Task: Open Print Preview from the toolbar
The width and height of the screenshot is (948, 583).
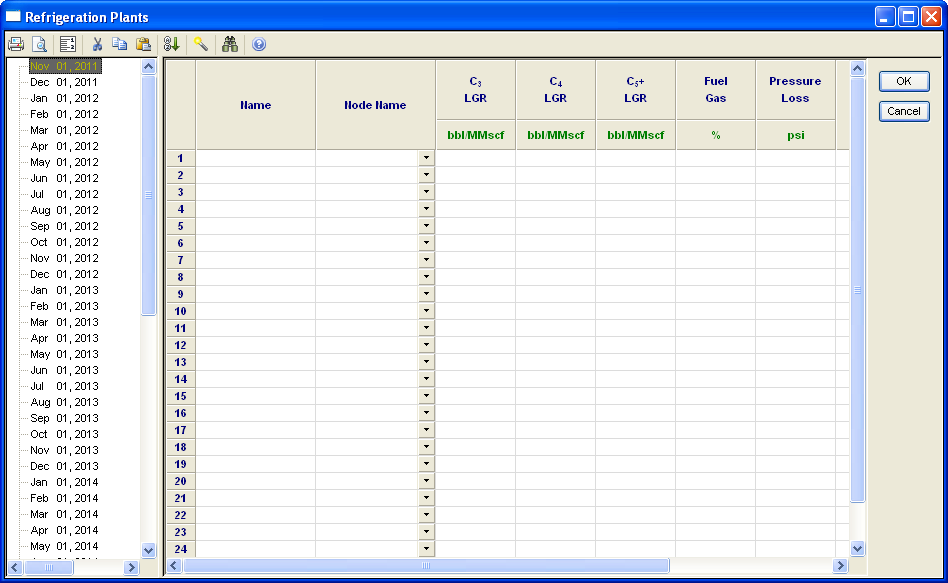Action: coord(39,44)
